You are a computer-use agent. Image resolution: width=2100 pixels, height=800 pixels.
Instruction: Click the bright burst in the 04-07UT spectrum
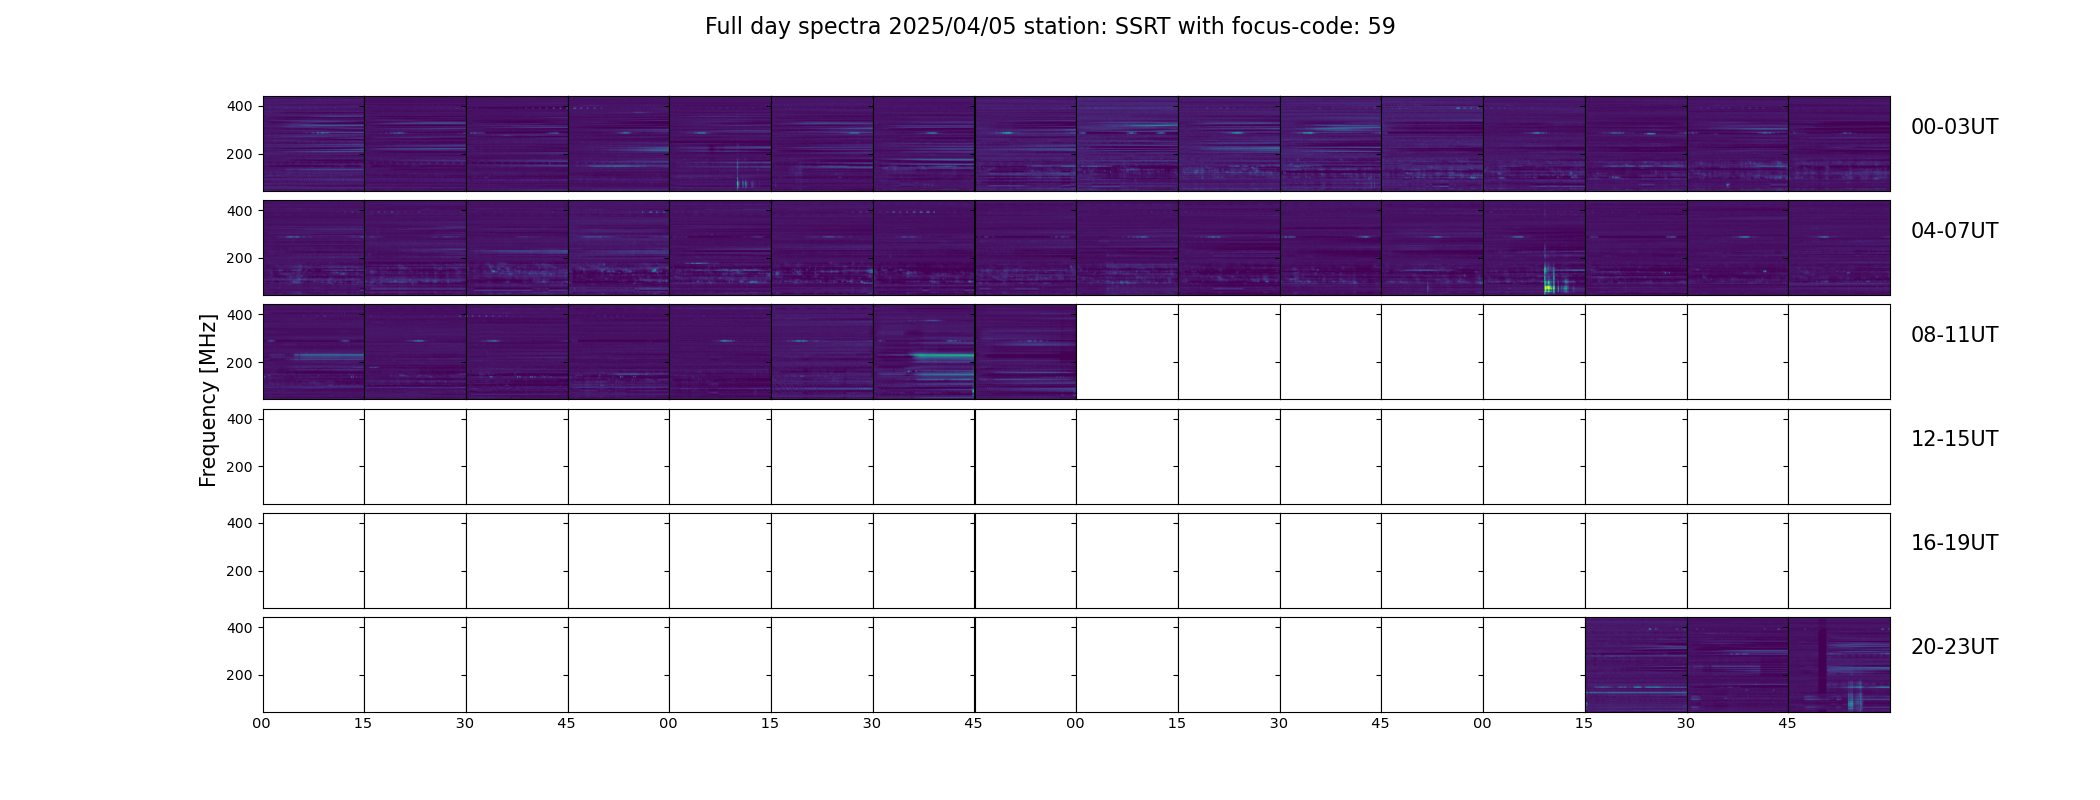[x=1549, y=278]
